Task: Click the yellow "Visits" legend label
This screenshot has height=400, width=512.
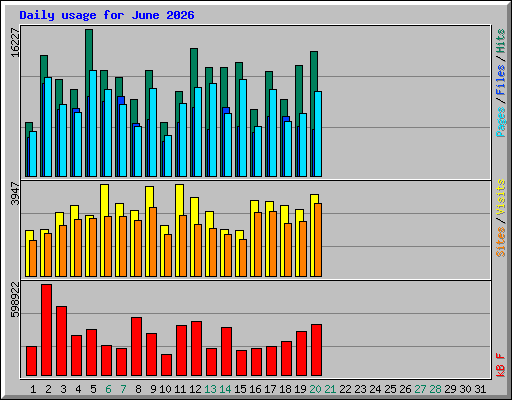Action: tap(501, 197)
